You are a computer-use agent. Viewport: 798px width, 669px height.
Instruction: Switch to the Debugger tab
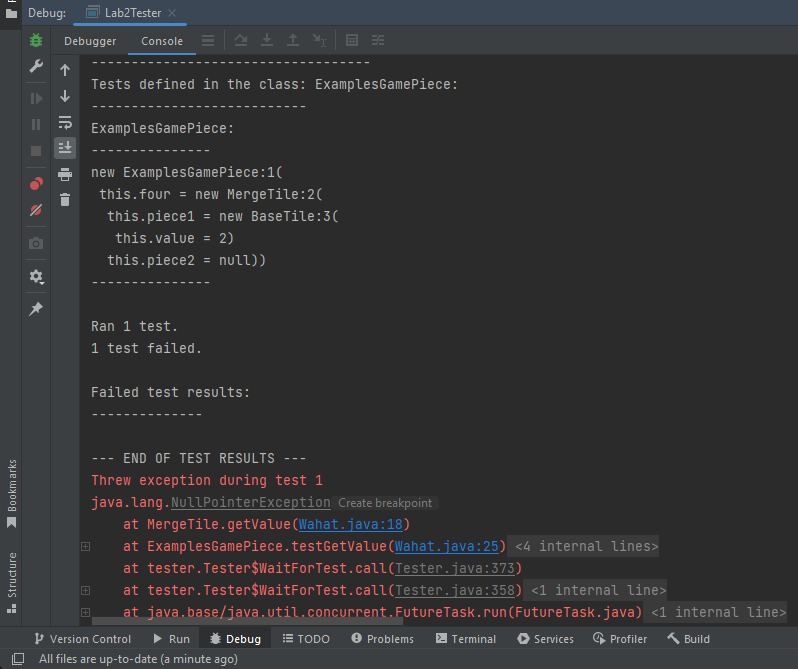click(90, 41)
